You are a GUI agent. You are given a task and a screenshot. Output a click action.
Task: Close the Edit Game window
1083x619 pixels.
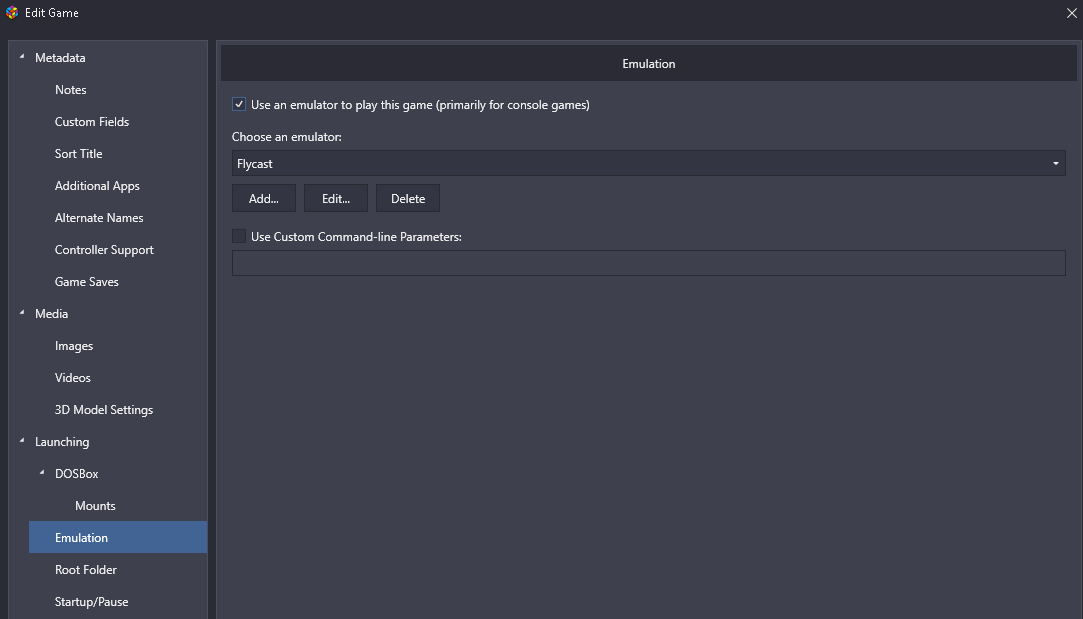[x=1071, y=13]
